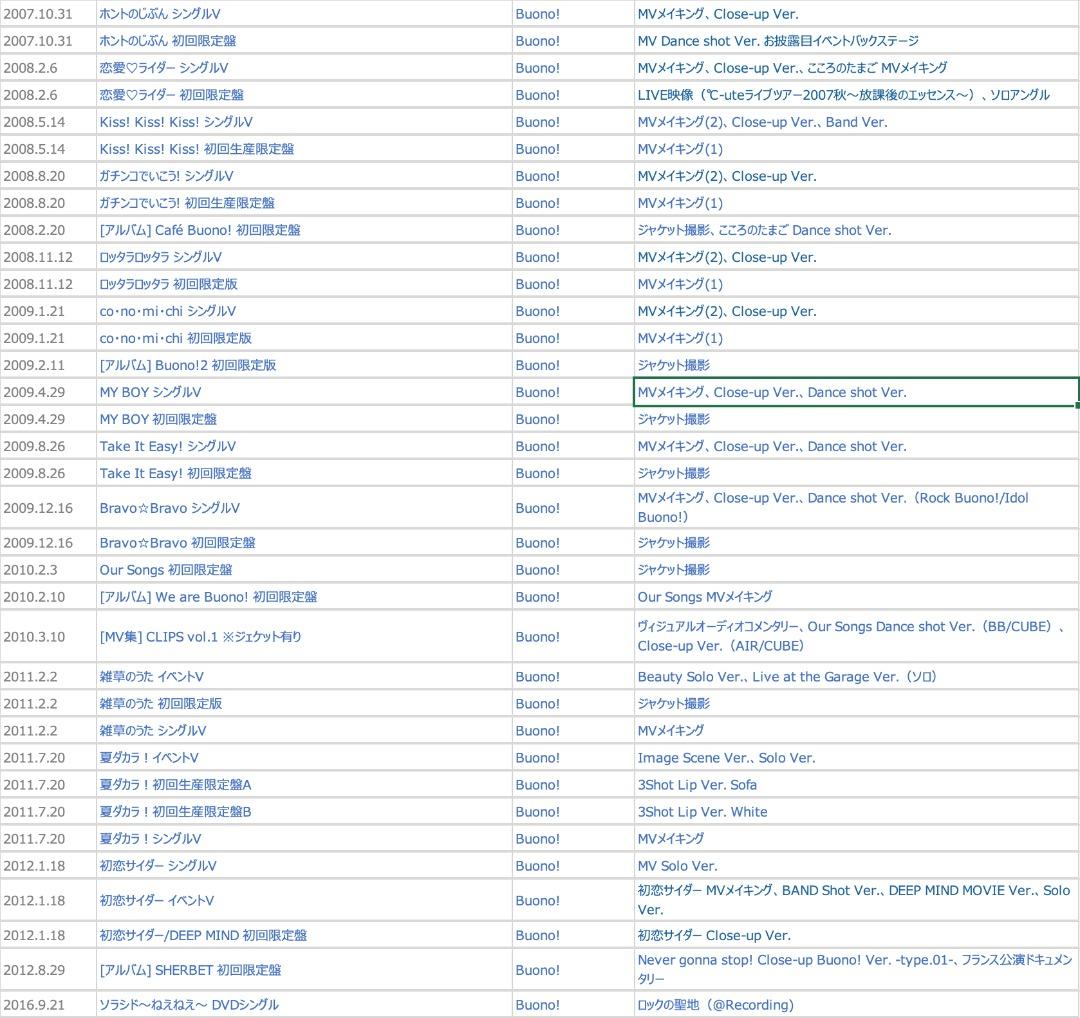Select the cell 'MY BOY 初回限定盤'
Image resolution: width=1080 pixels, height=1018 pixels.
304,419
